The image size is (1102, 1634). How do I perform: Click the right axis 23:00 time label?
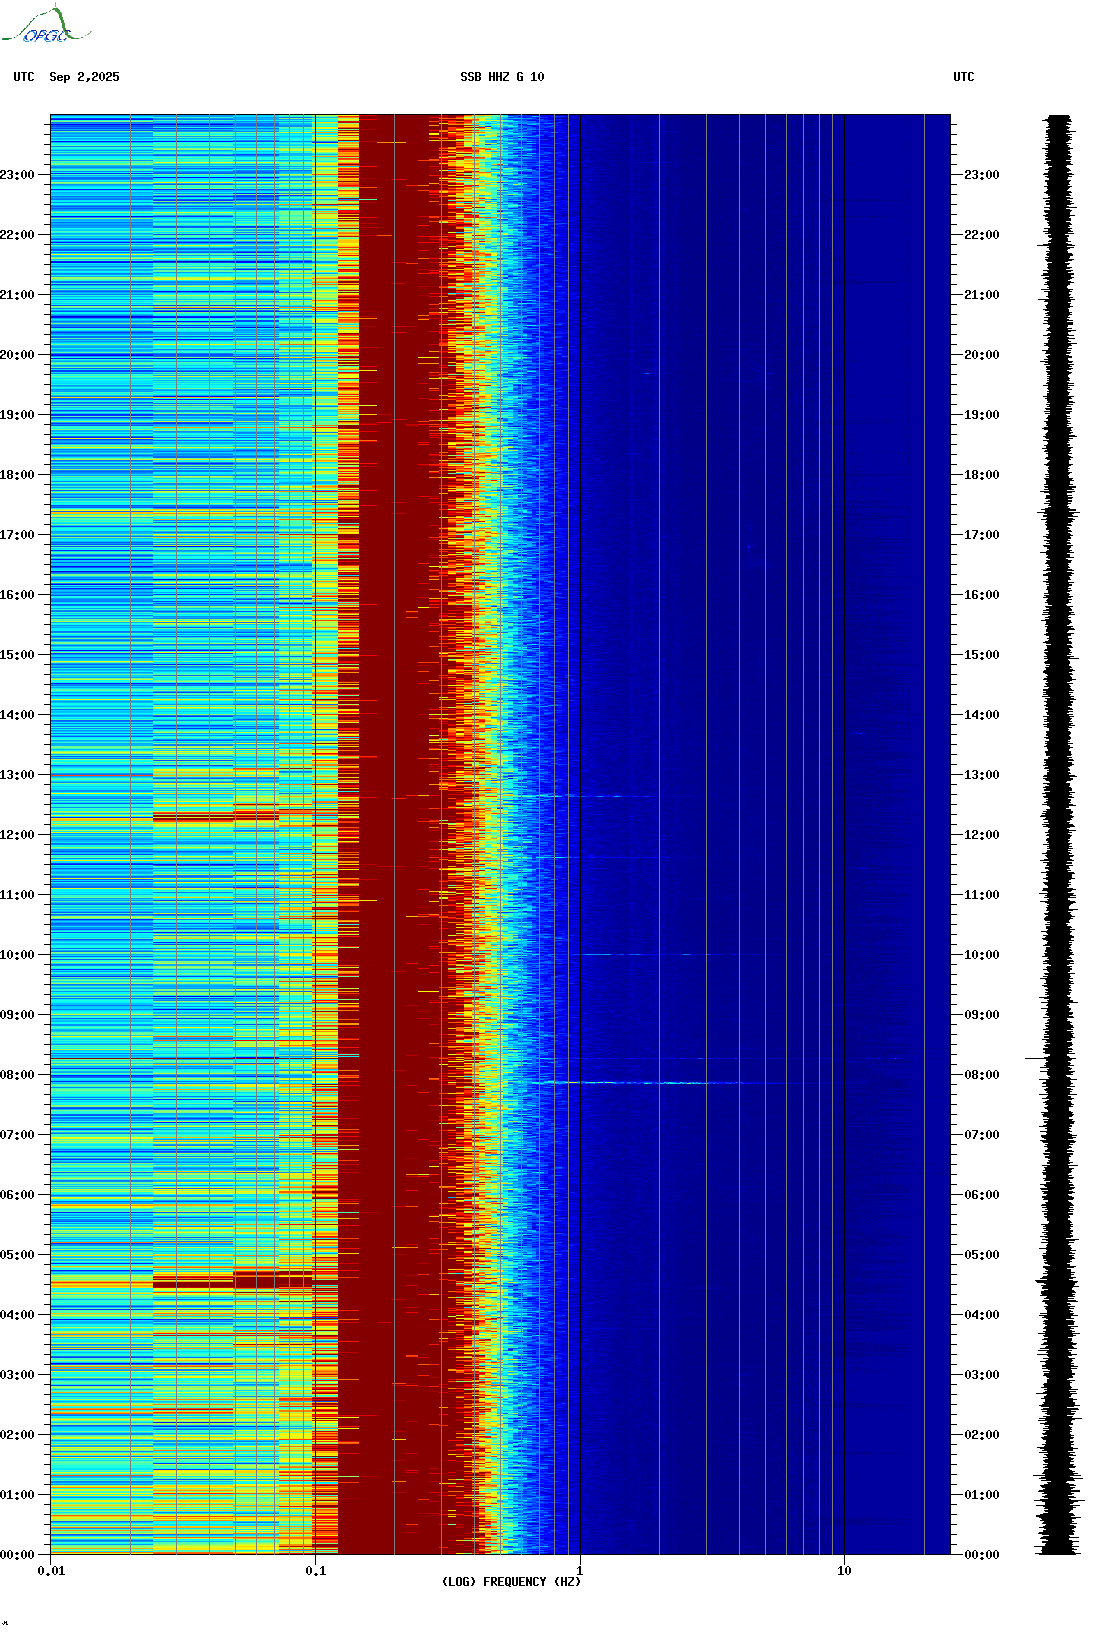[982, 175]
